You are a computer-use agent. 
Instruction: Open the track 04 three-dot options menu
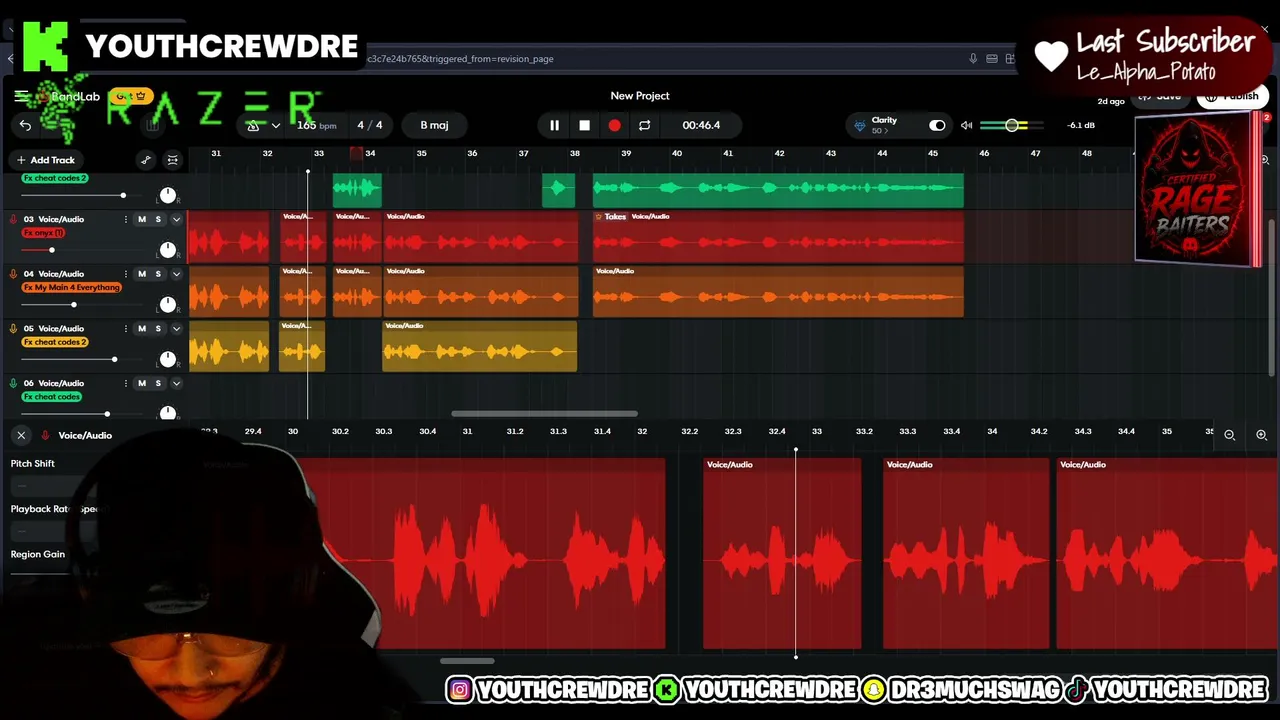(125, 274)
